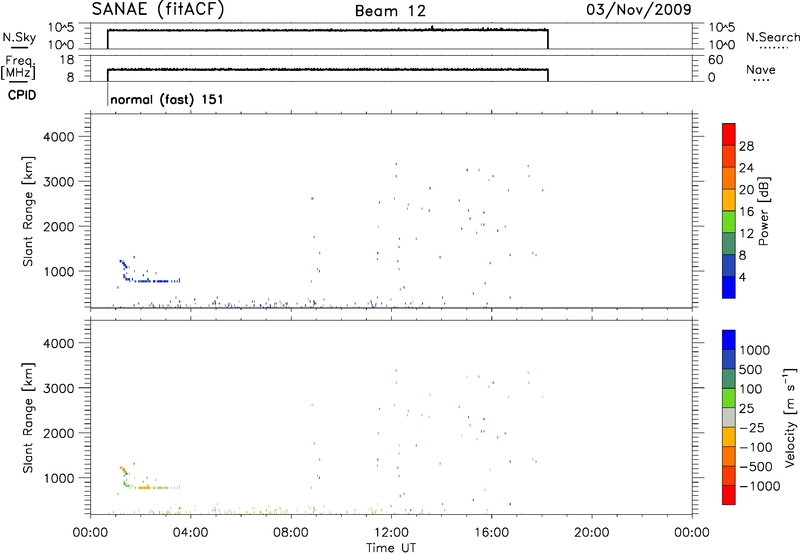This screenshot has height=554, width=800.
Task: Pick the gray Velocity segment between 25 and -25
Action: point(729,417)
